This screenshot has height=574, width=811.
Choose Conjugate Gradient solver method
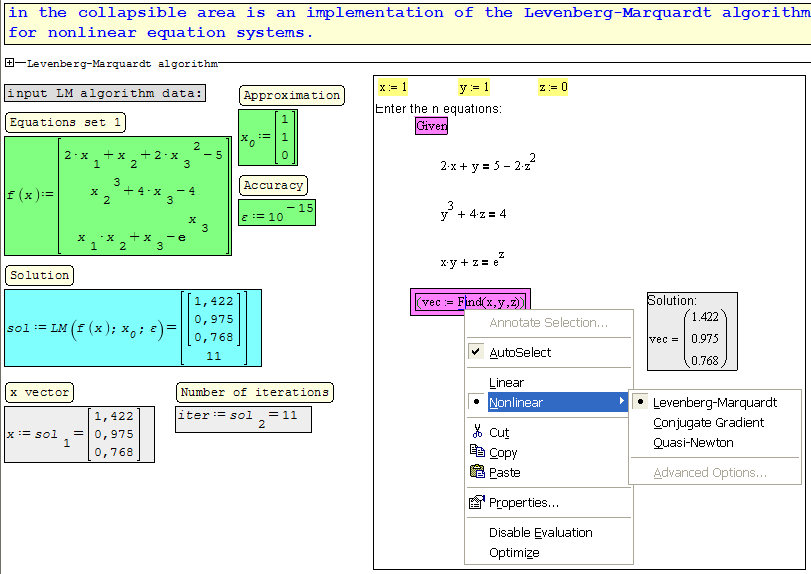tap(708, 422)
